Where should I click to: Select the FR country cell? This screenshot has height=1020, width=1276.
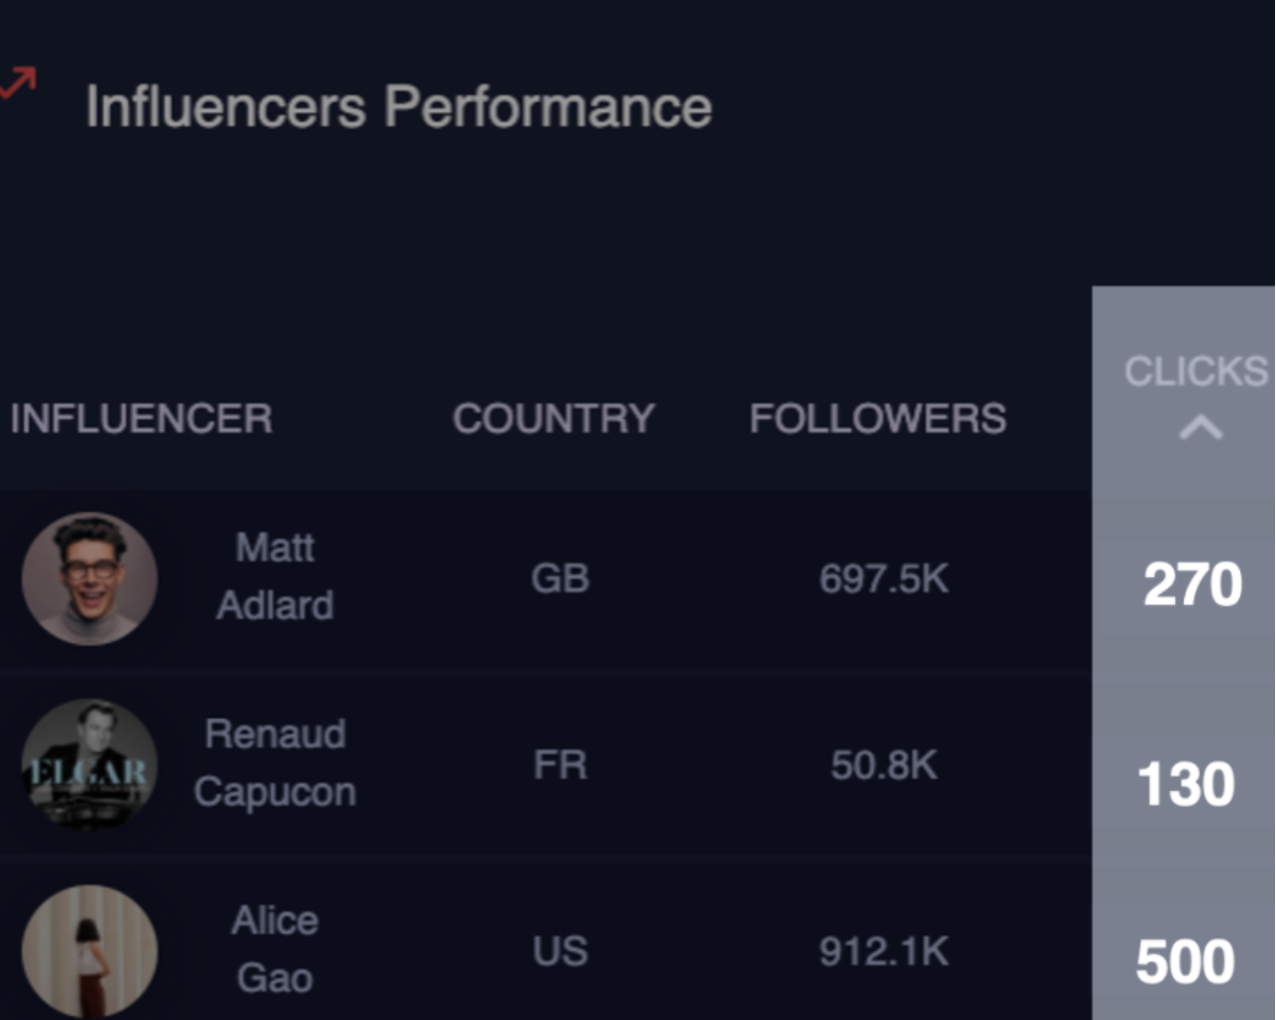click(560, 765)
